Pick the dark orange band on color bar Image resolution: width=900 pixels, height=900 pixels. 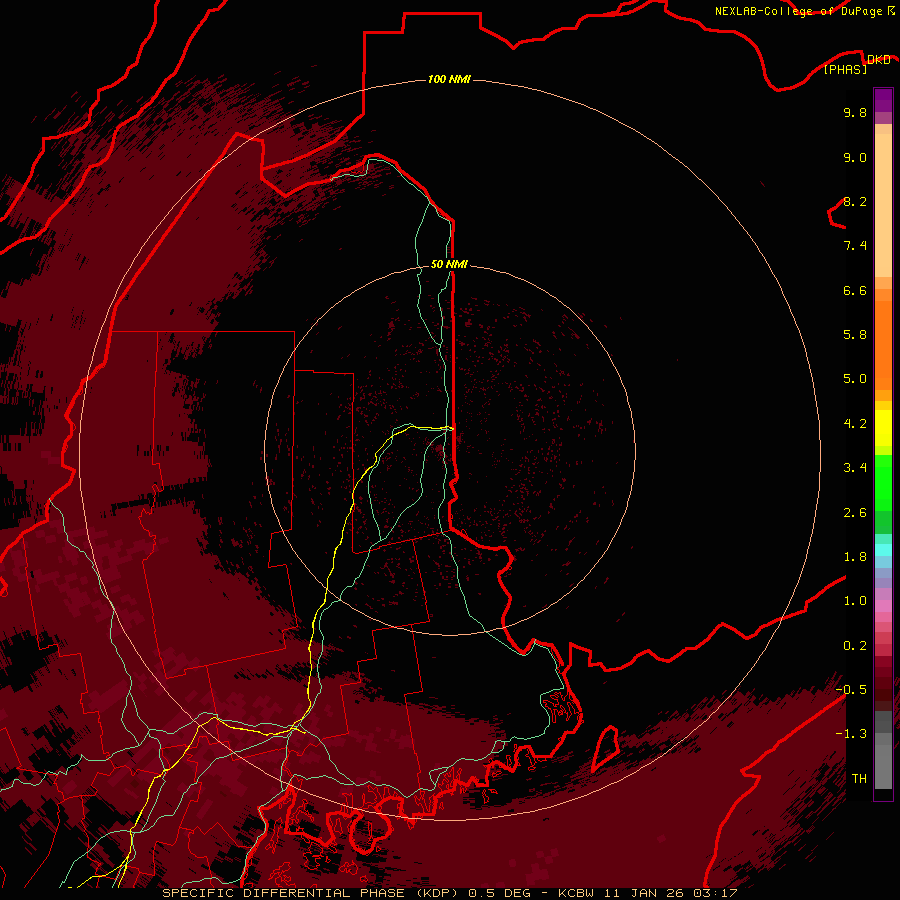883,344
